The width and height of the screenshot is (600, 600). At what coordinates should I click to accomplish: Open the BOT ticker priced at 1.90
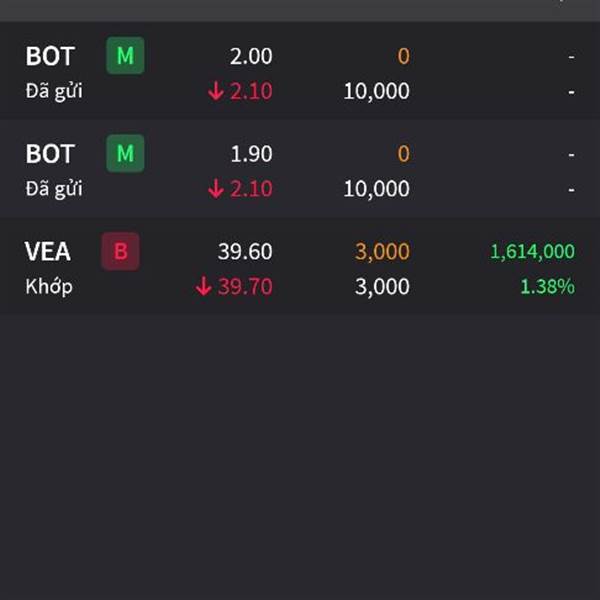tap(50, 154)
